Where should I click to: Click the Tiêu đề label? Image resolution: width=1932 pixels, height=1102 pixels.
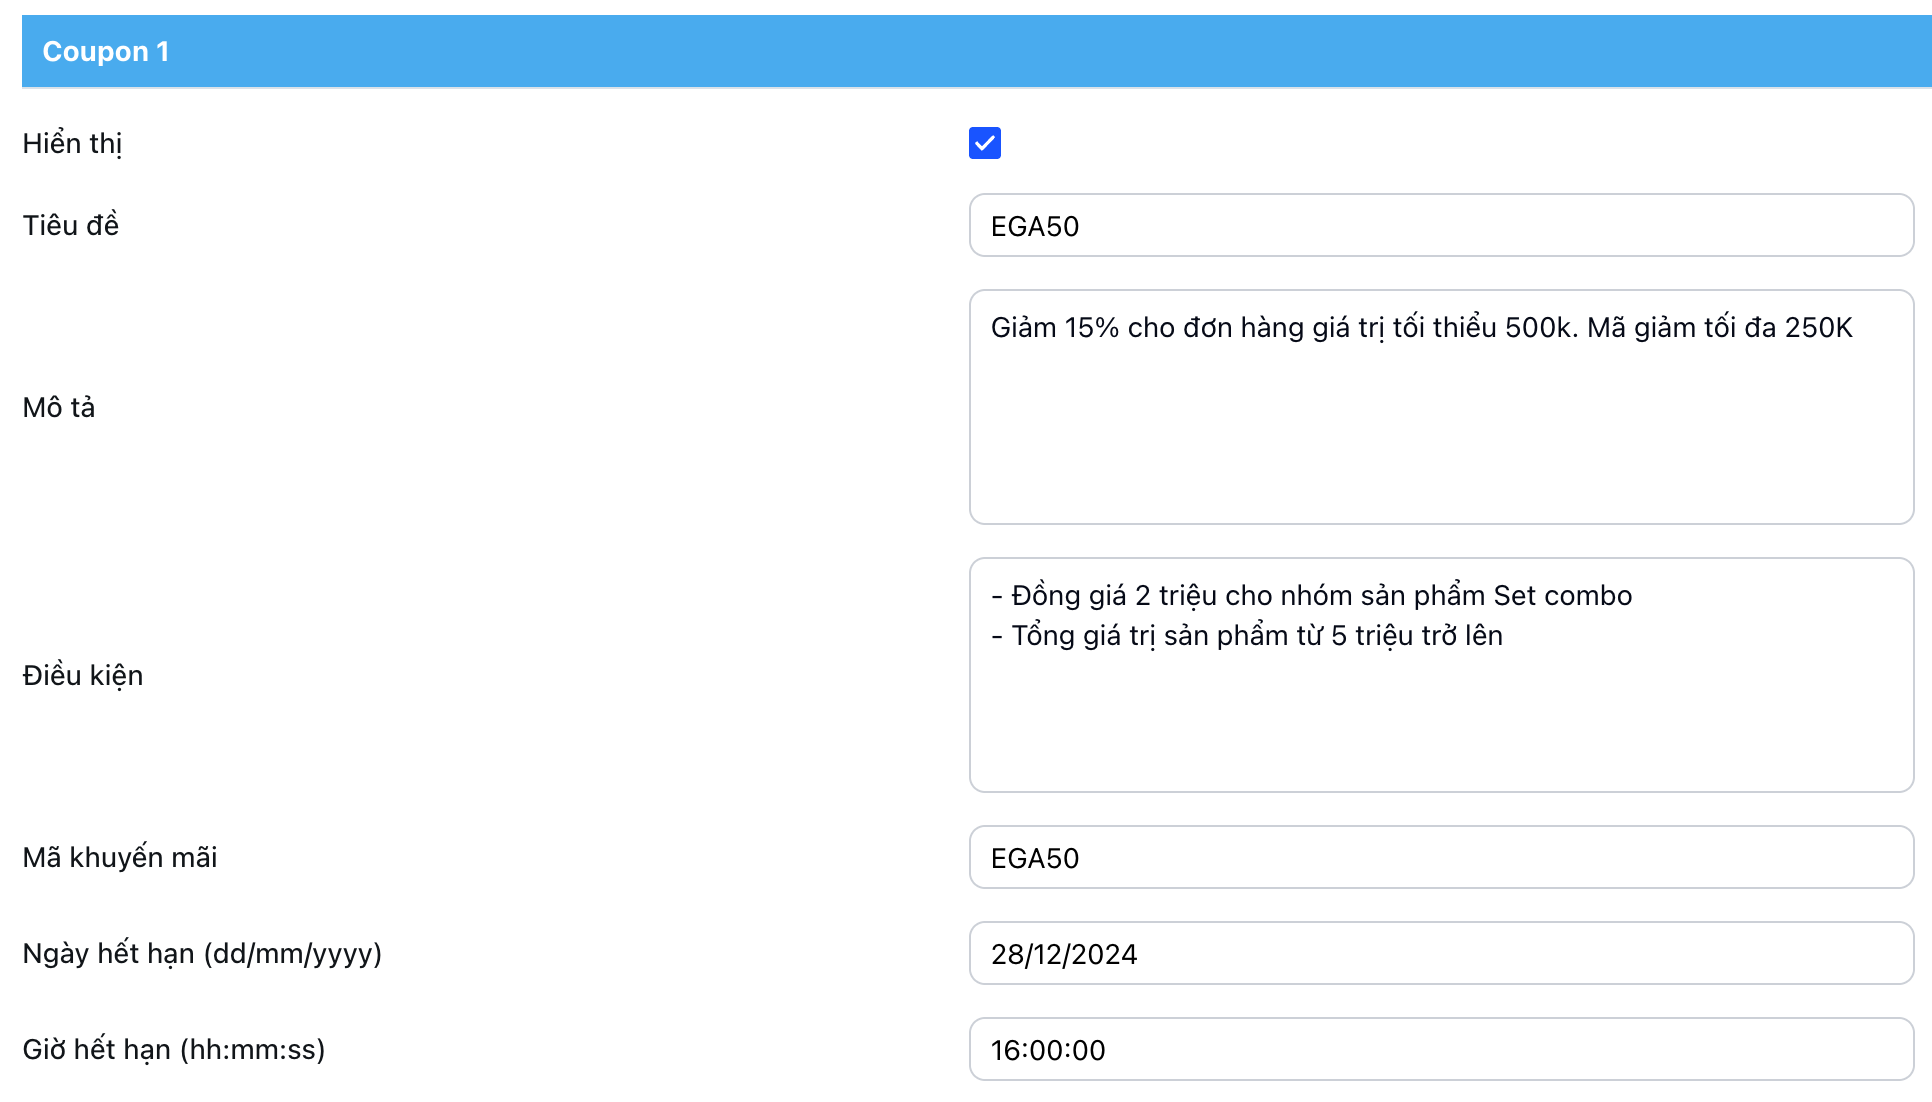point(70,226)
